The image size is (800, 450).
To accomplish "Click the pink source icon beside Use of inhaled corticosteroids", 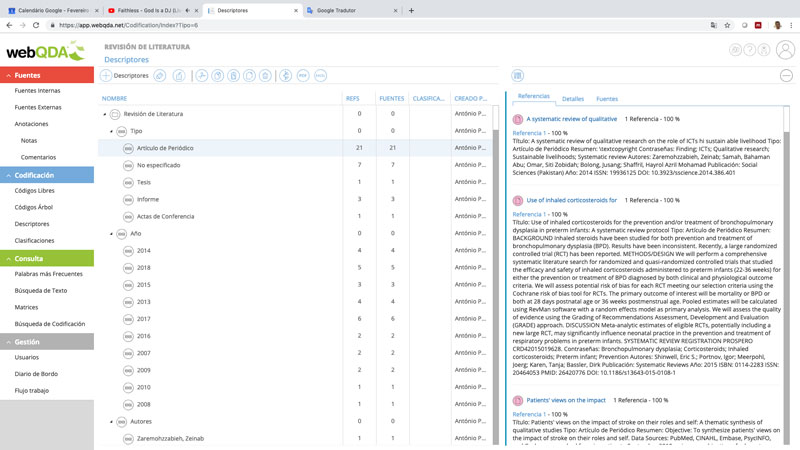I will [x=518, y=201].
